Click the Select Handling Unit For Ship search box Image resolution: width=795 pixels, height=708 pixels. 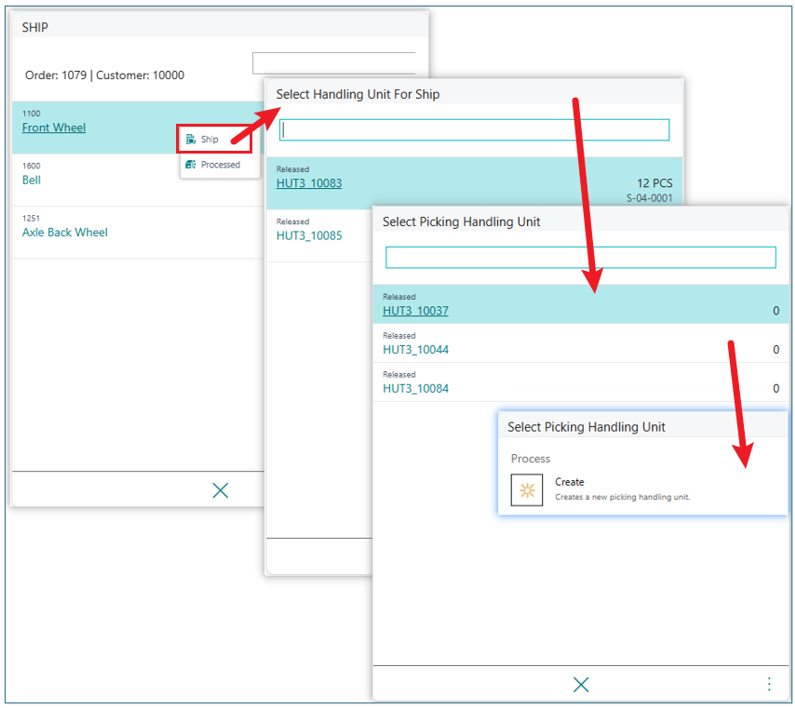(x=474, y=130)
